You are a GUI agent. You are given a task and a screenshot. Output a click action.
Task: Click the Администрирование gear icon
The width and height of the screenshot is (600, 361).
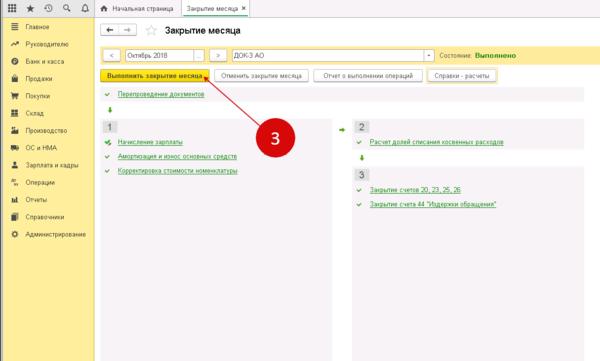pyautogui.click(x=15, y=234)
